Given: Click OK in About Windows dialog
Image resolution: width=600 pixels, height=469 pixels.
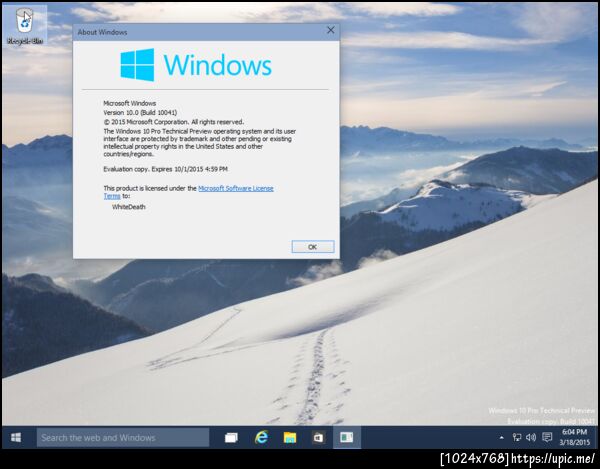Looking at the screenshot, I should pyautogui.click(x=313, y=247).
